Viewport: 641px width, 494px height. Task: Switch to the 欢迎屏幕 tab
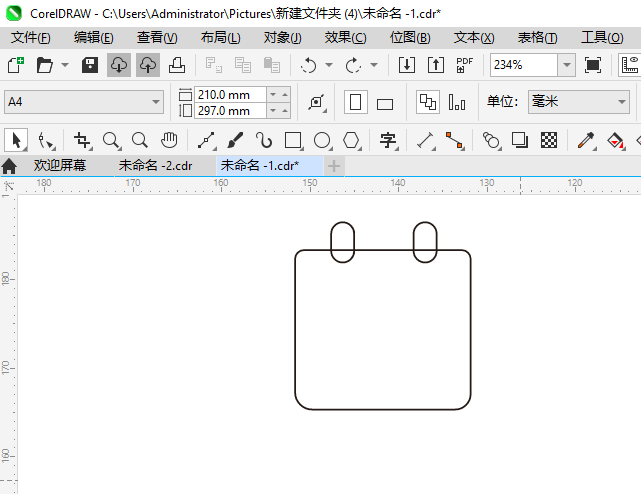(60, 166)
